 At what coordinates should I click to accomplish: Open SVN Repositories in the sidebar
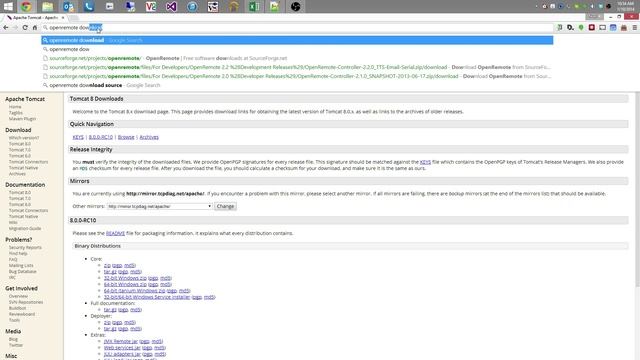26,302
